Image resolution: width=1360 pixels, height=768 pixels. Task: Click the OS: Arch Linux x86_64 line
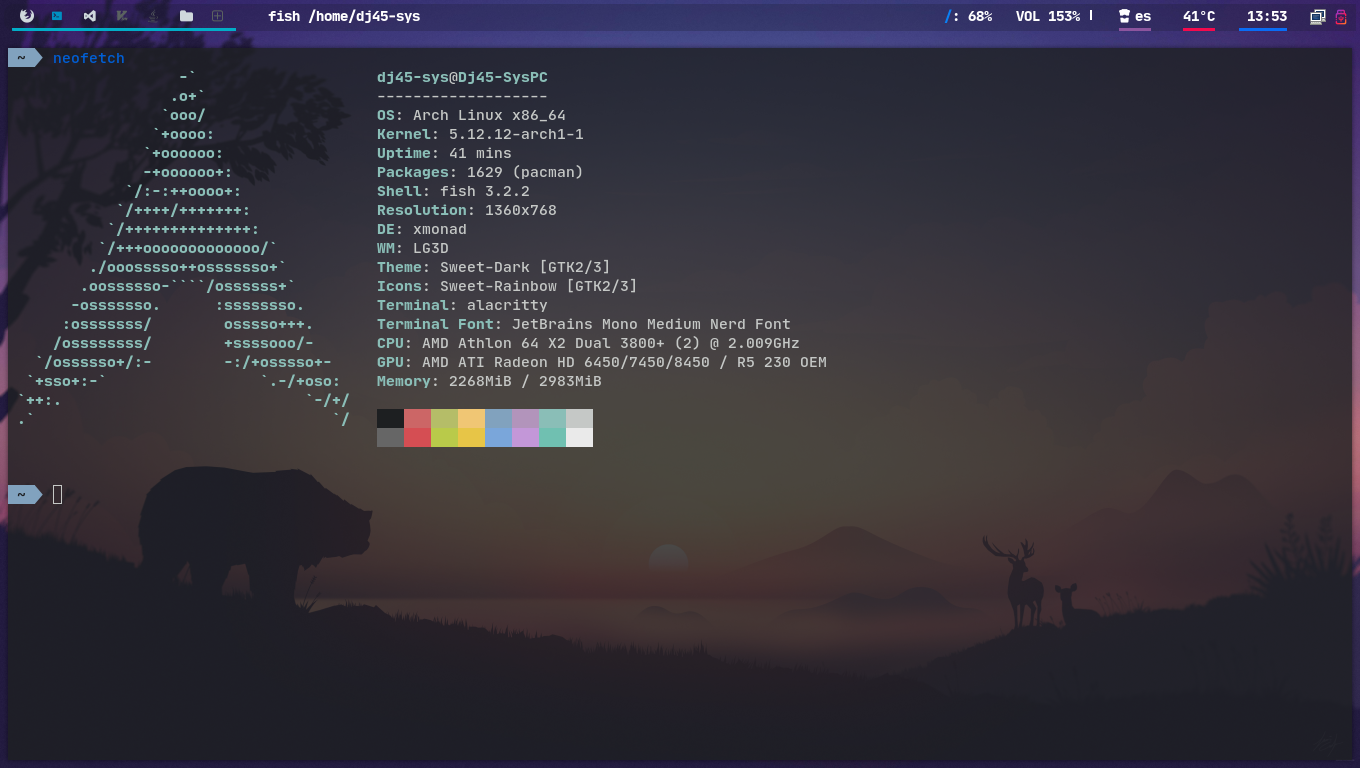tap(471, 115)
